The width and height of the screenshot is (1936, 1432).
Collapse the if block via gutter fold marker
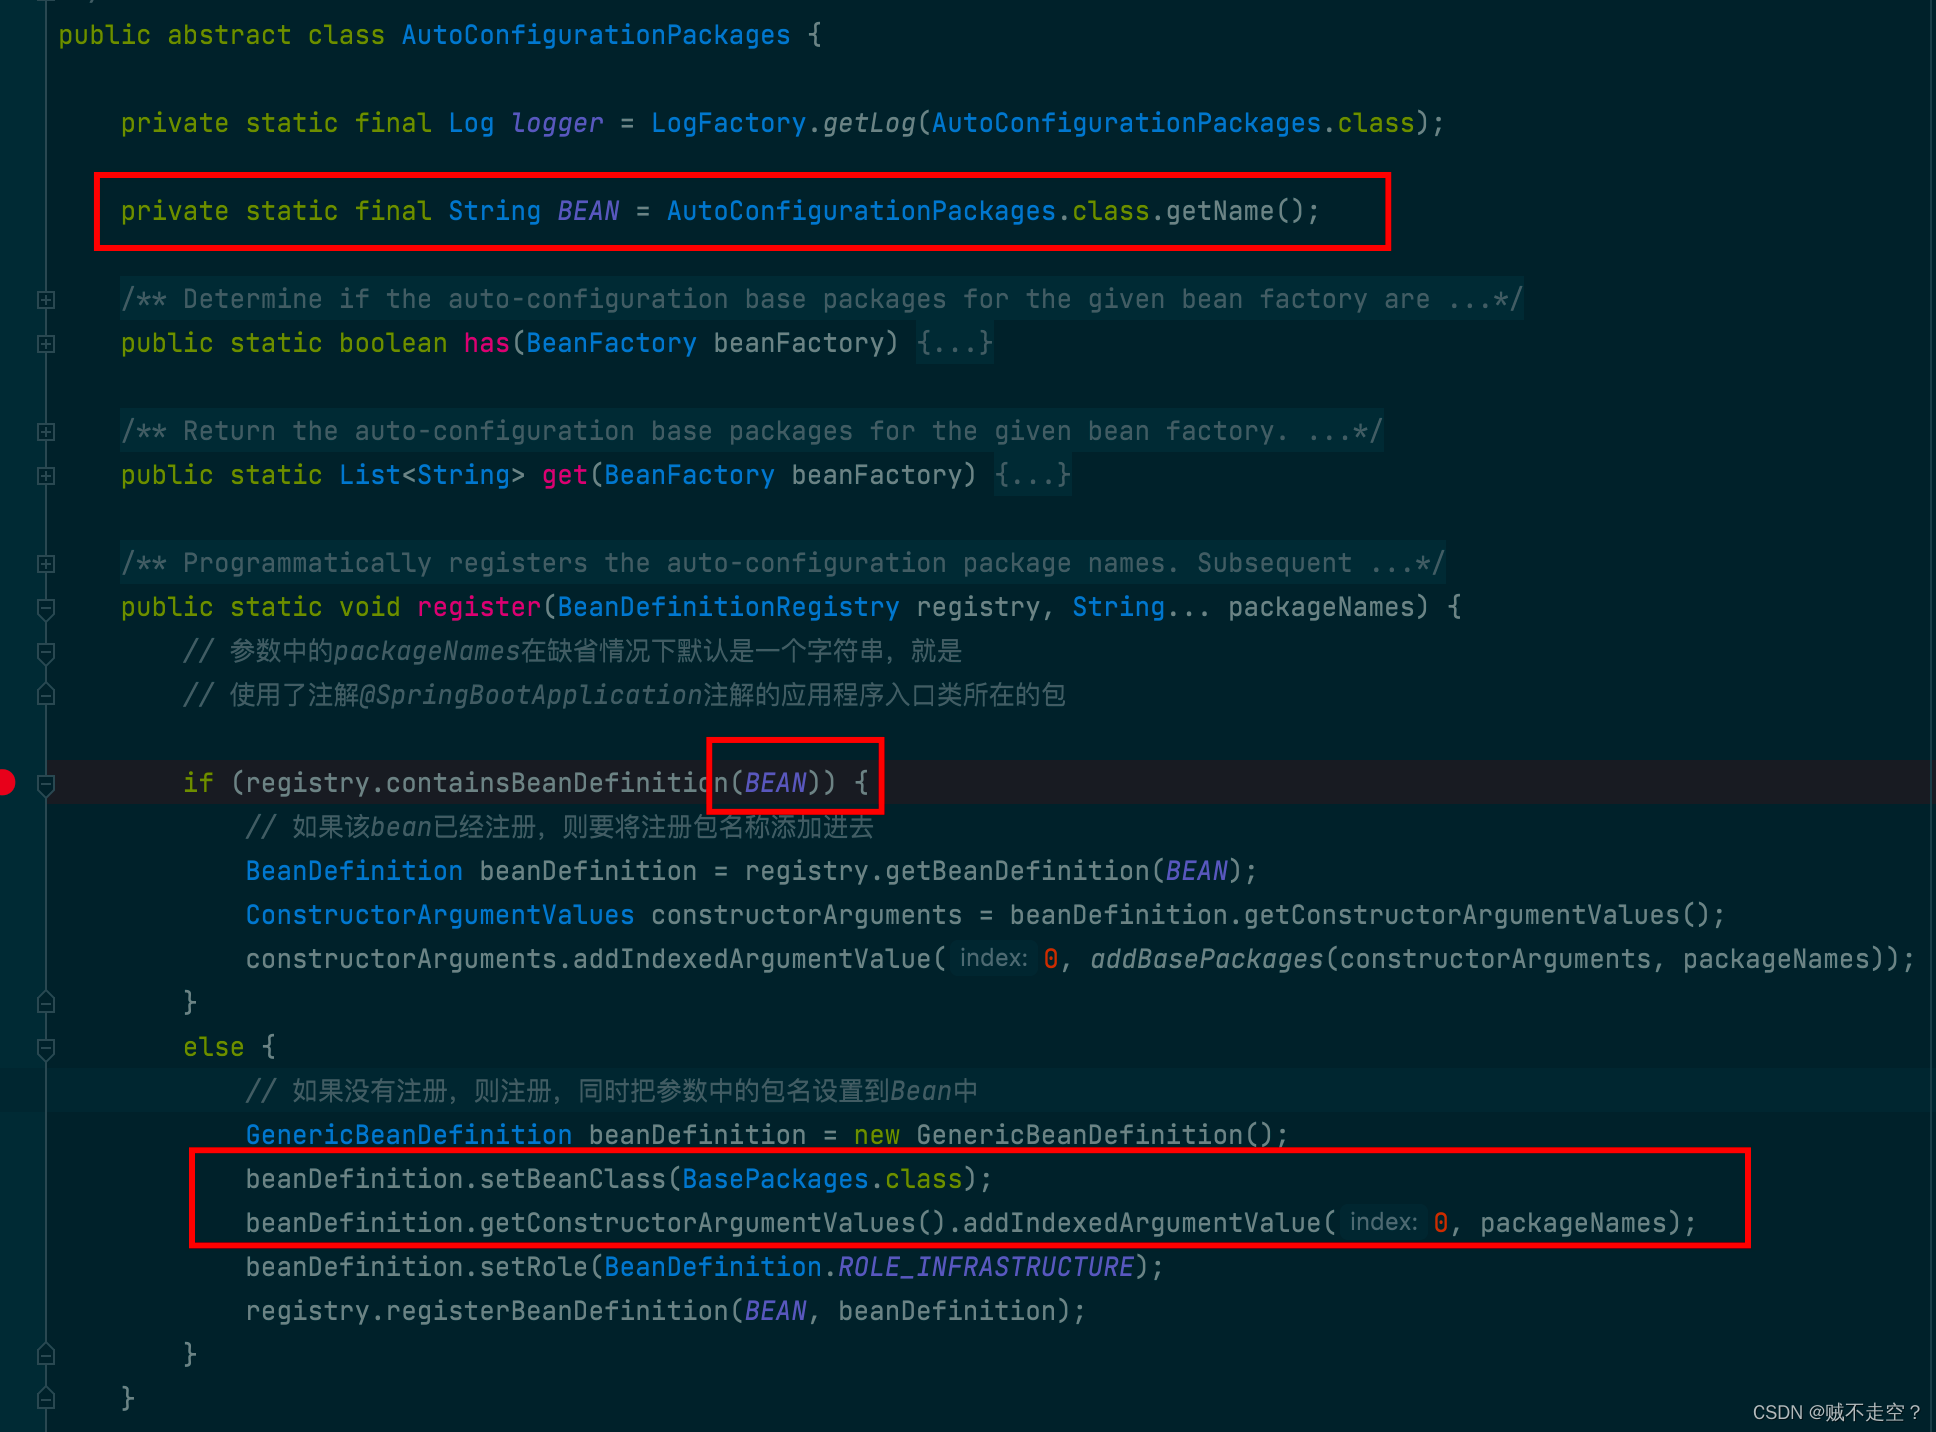[46, 784]
